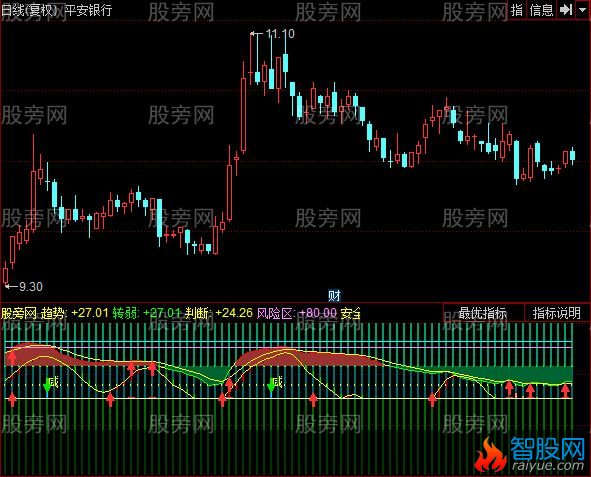
Task: Click the 日线(复权) period label
Action: [29, 10]
